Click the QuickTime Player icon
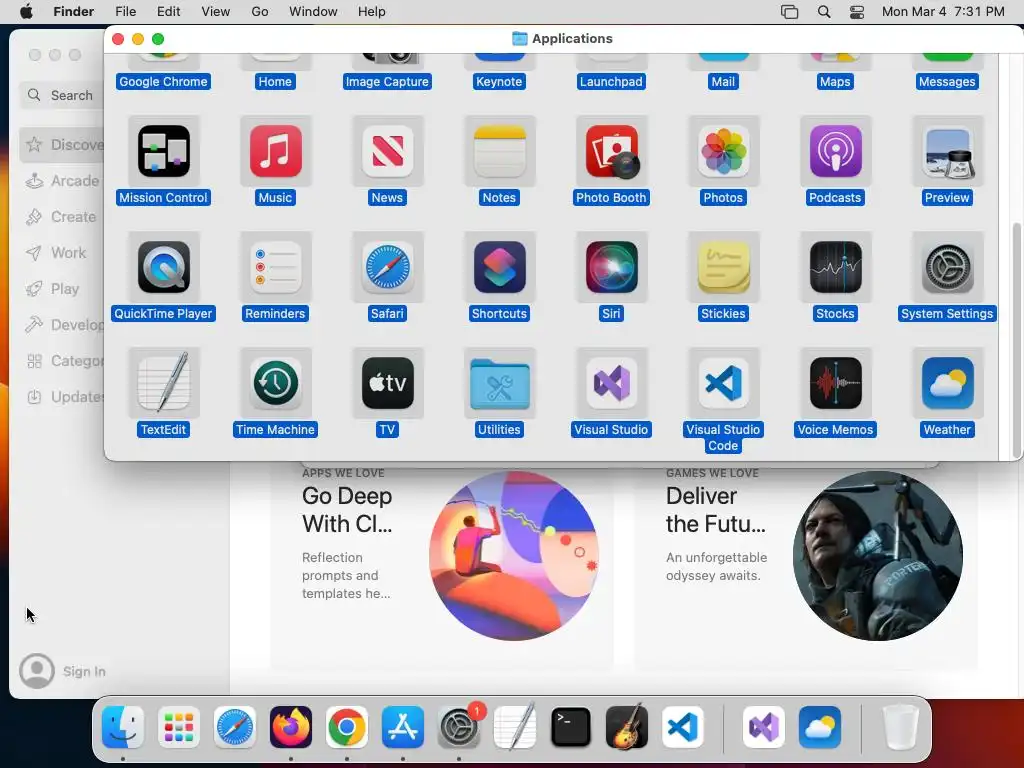 tap(163, 267)
